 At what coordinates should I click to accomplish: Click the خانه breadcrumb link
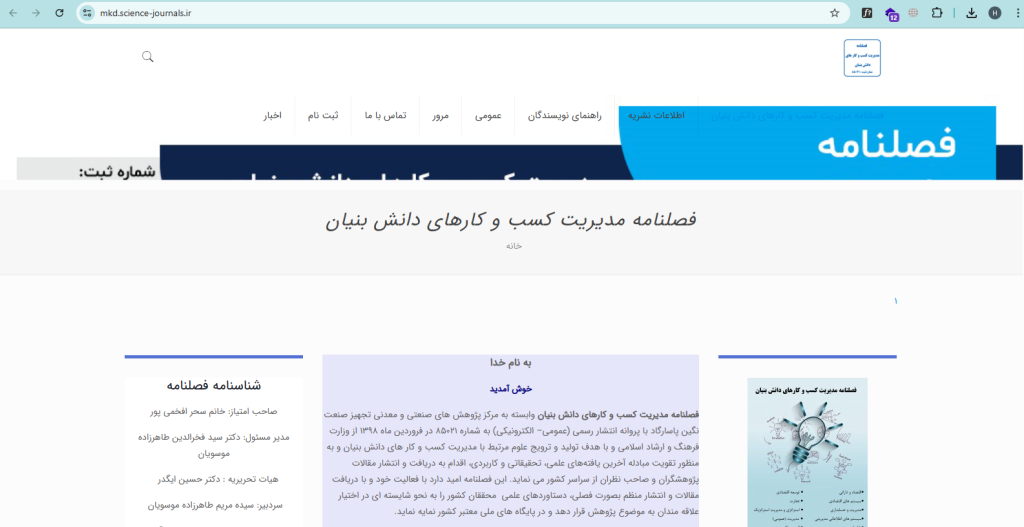tap(514, 246)
